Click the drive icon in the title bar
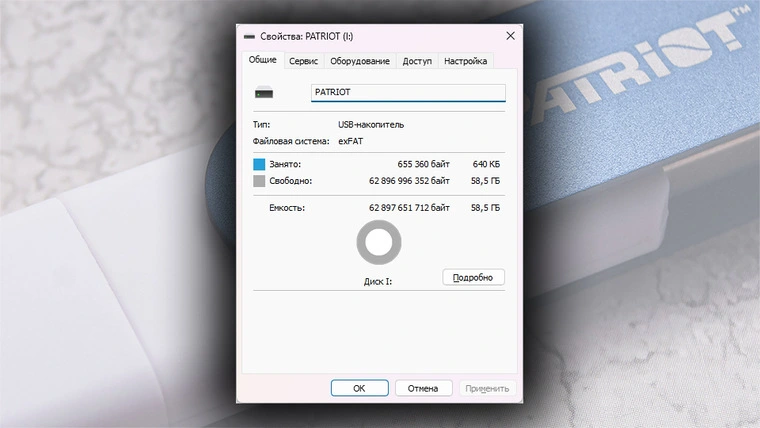This screenshot has height=428, width=760. 250,36
